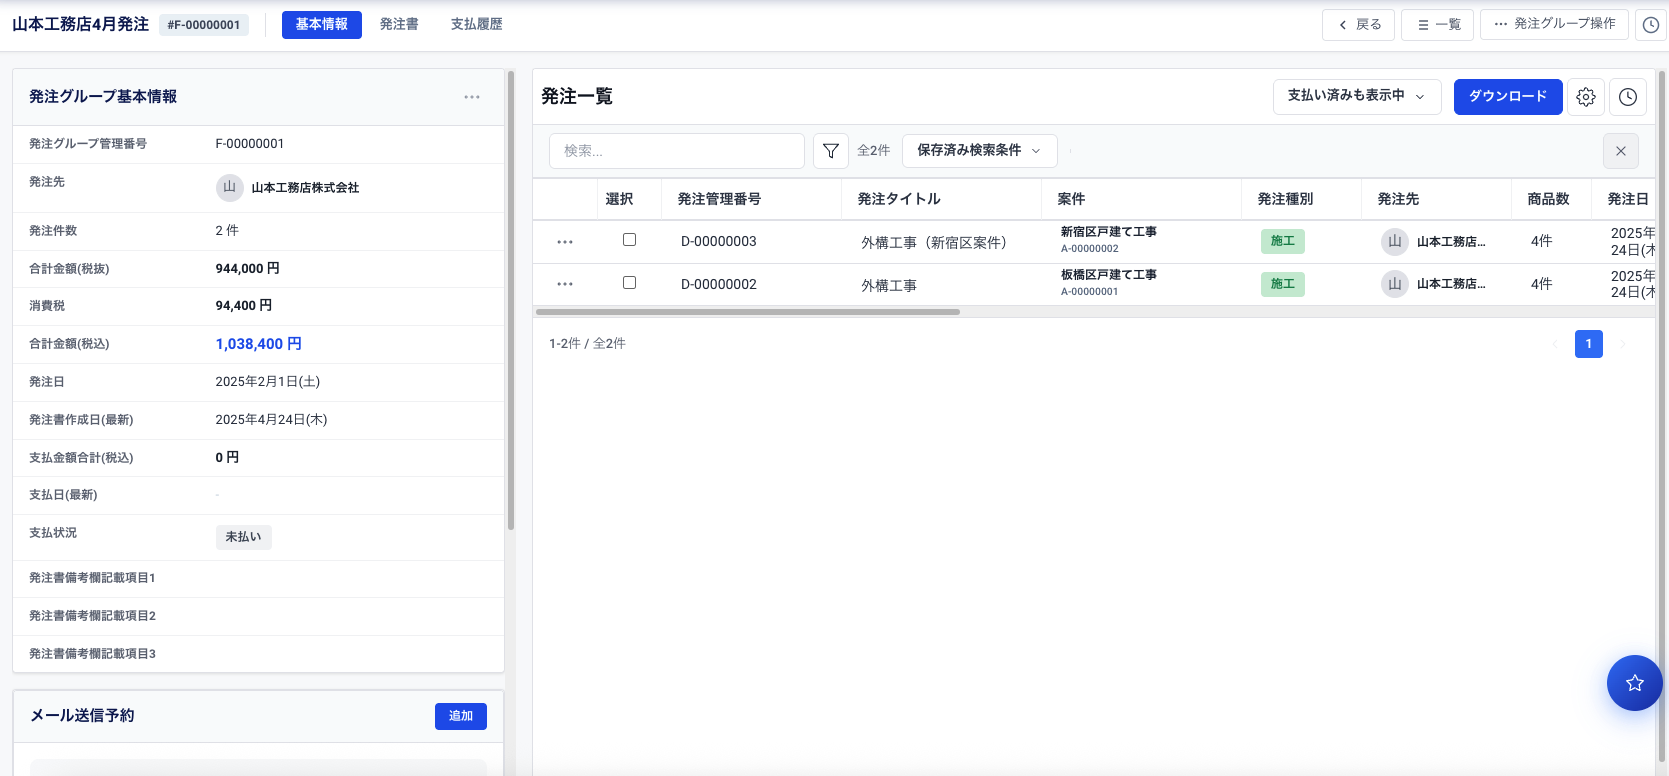
Task: Open the 発注グループ操作 menu
Action: click(x=1554, y=24)
